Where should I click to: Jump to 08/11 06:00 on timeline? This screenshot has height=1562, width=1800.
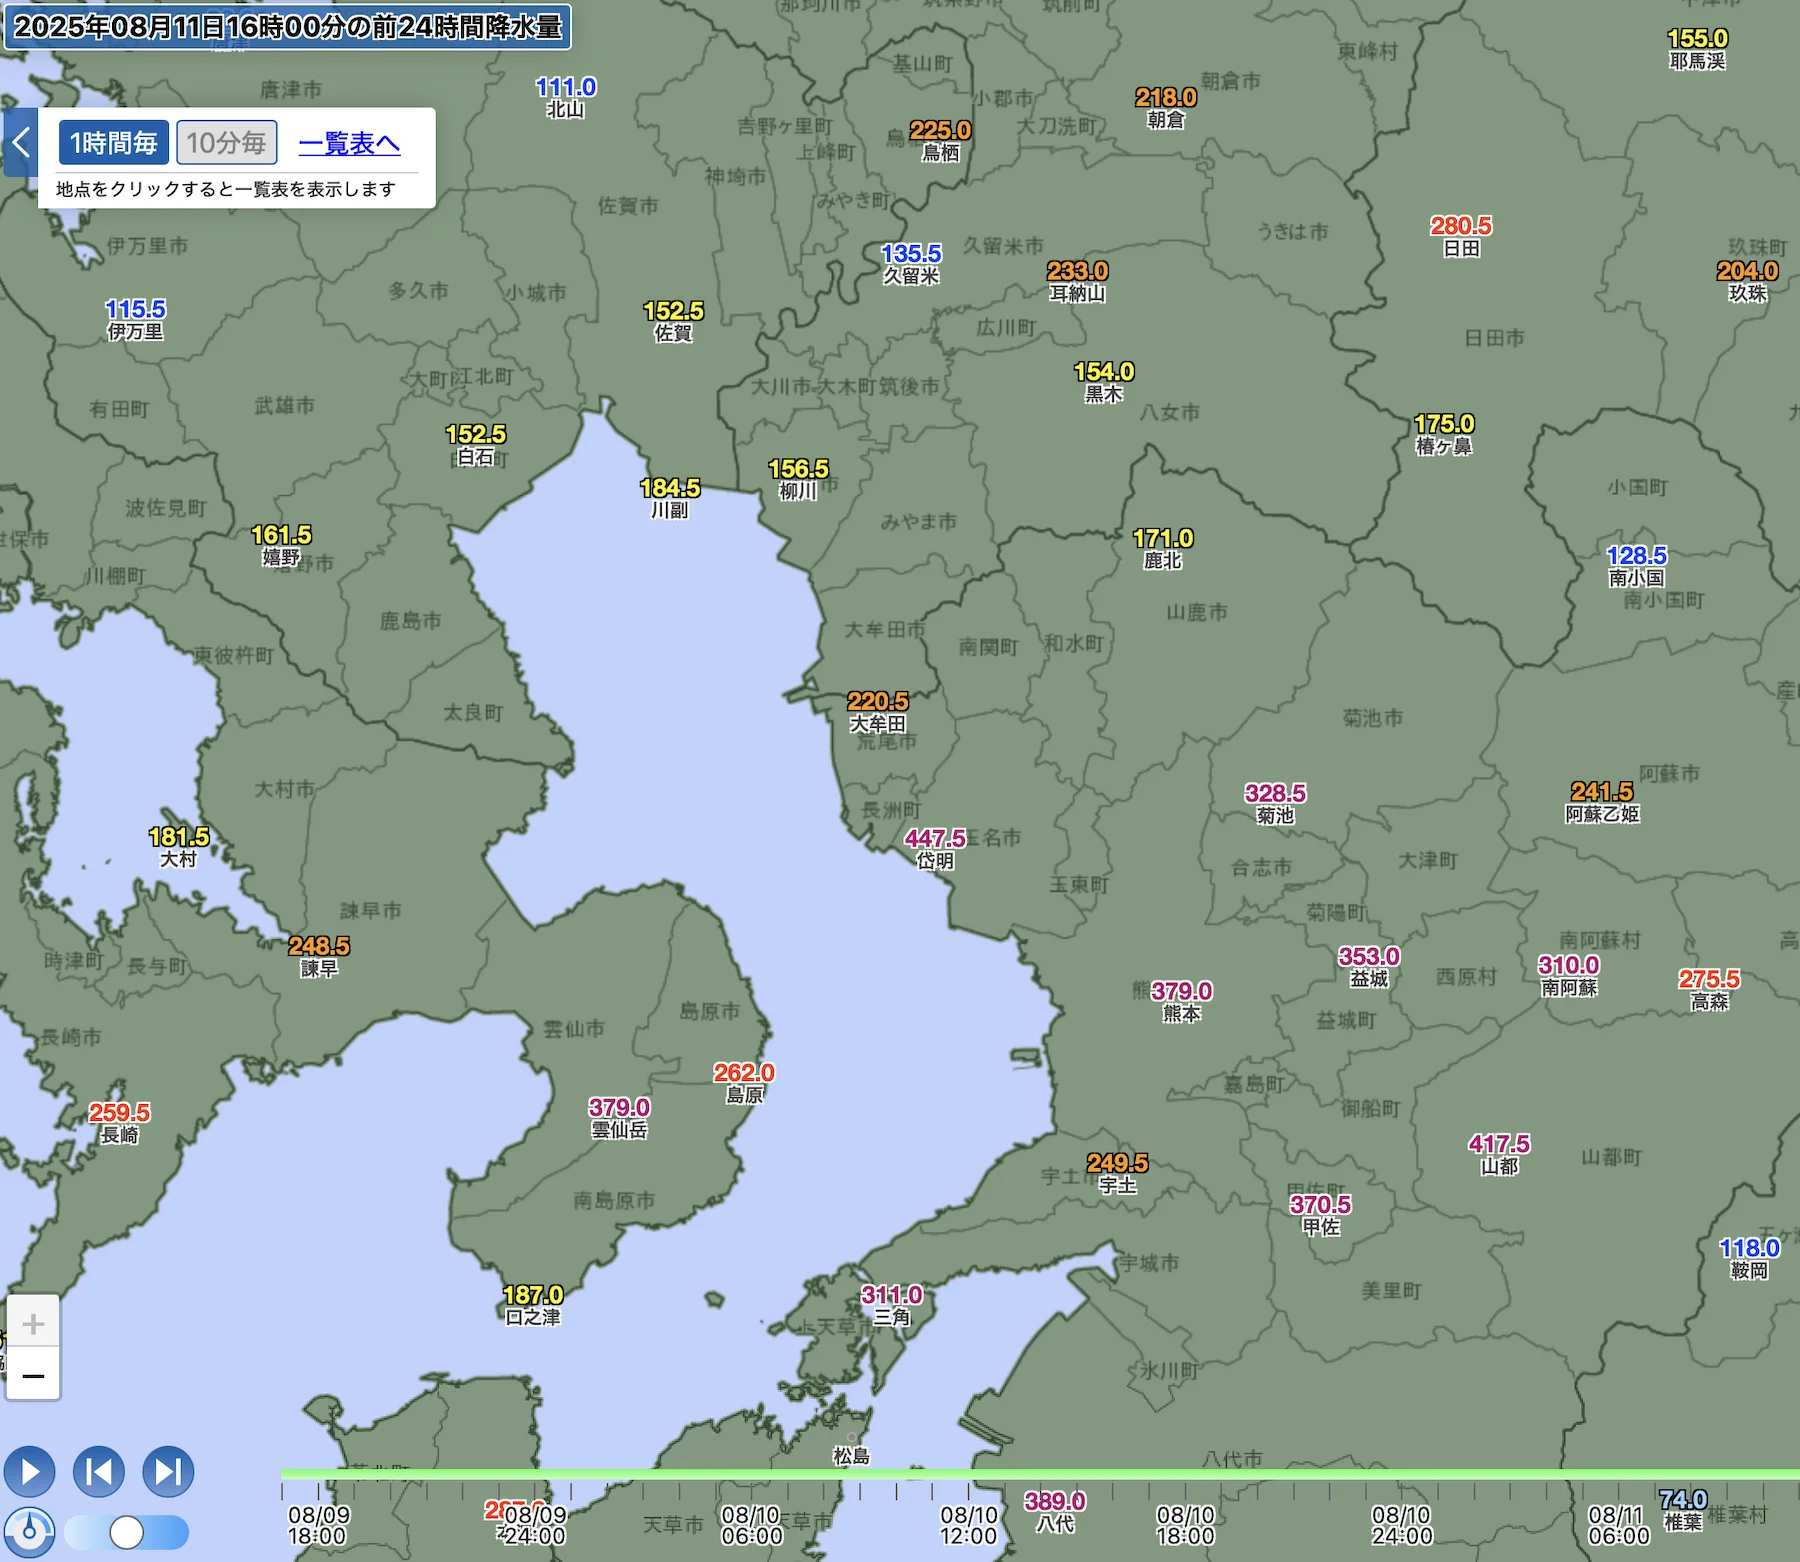1618,1526
